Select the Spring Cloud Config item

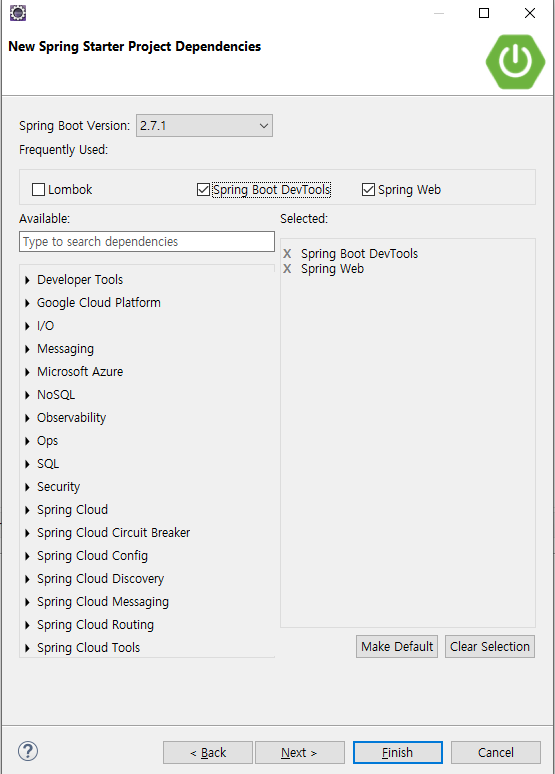92,556
